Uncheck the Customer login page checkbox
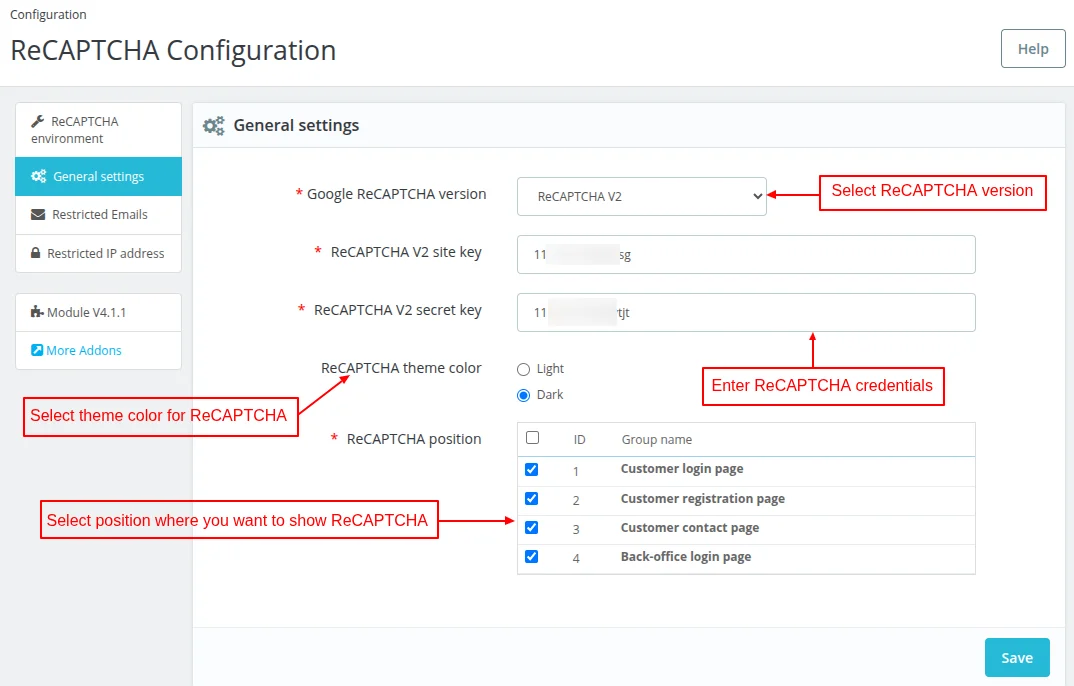Image resolution: width=1074 pixels, height=686 pixels. point(532,469)
